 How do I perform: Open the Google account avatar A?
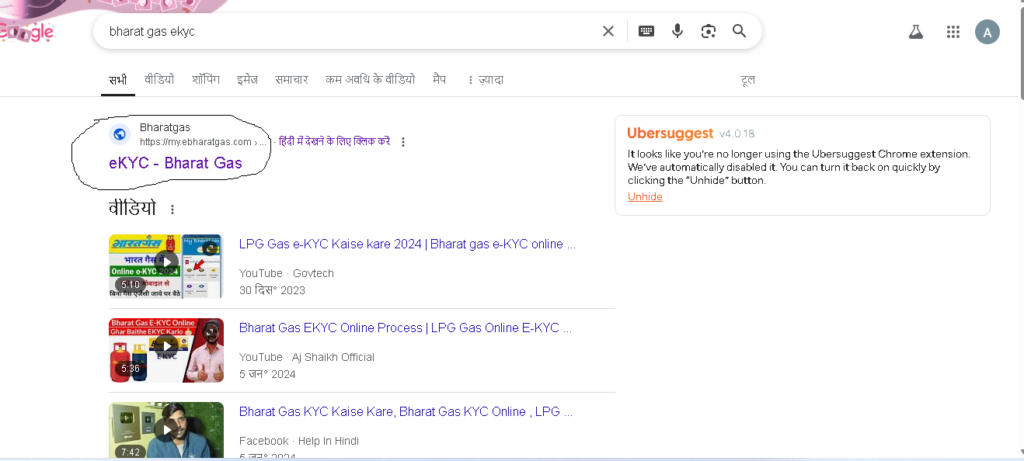987,32
